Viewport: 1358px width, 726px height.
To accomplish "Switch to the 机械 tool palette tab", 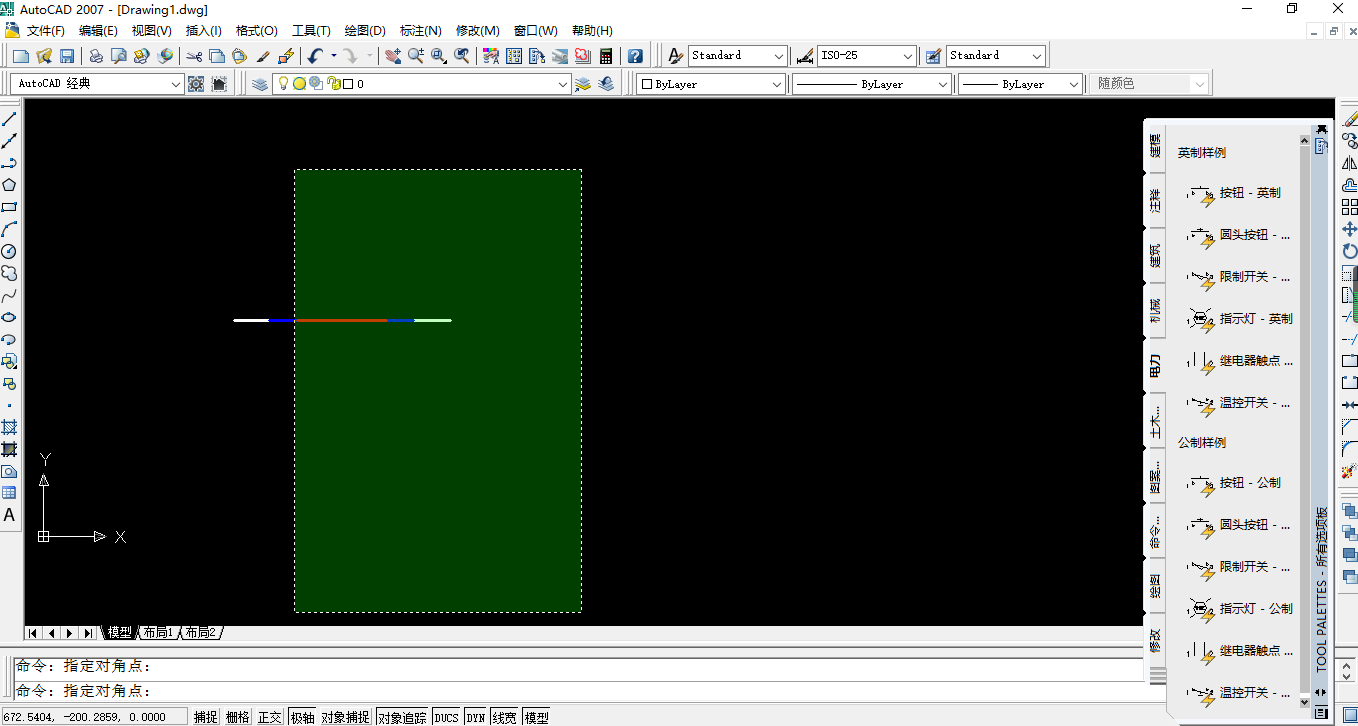I will click(1155, 310).
